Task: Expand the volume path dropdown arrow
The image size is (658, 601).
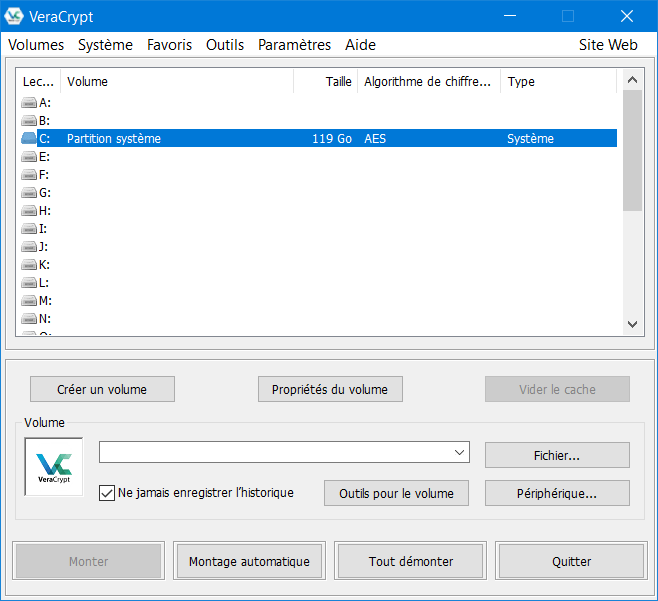Action: [460, 452]
